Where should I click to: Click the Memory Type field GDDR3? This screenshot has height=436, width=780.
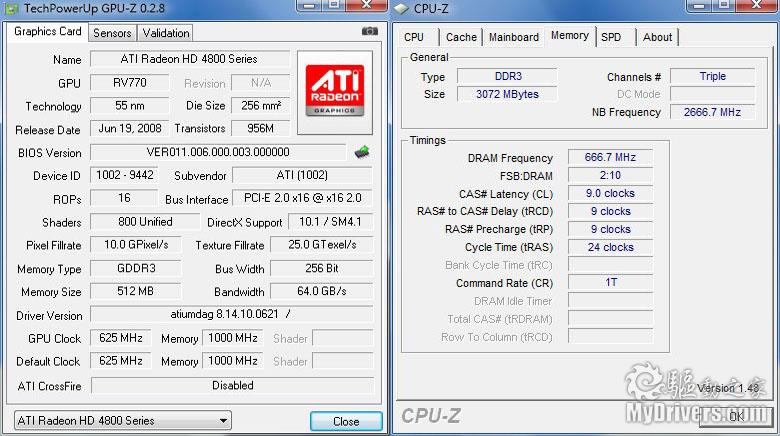[136, 268]
